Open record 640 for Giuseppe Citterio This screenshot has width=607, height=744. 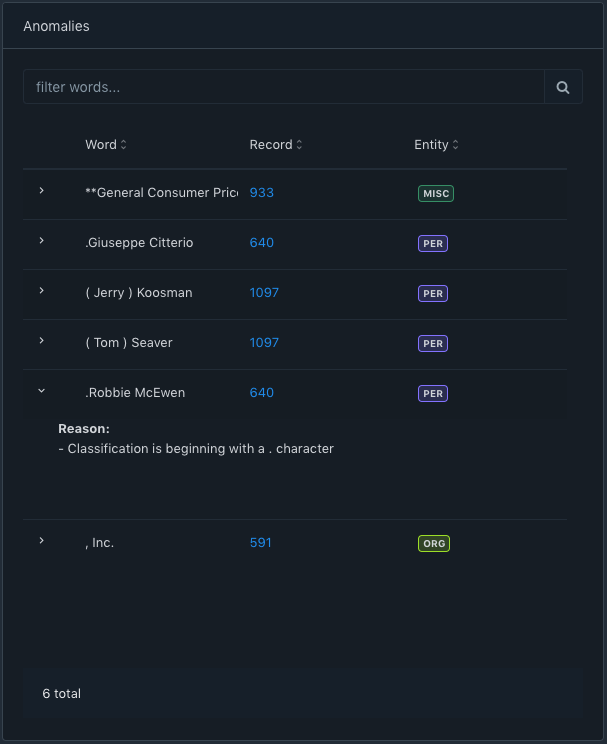pyautogui.click(x=262, y=243)
